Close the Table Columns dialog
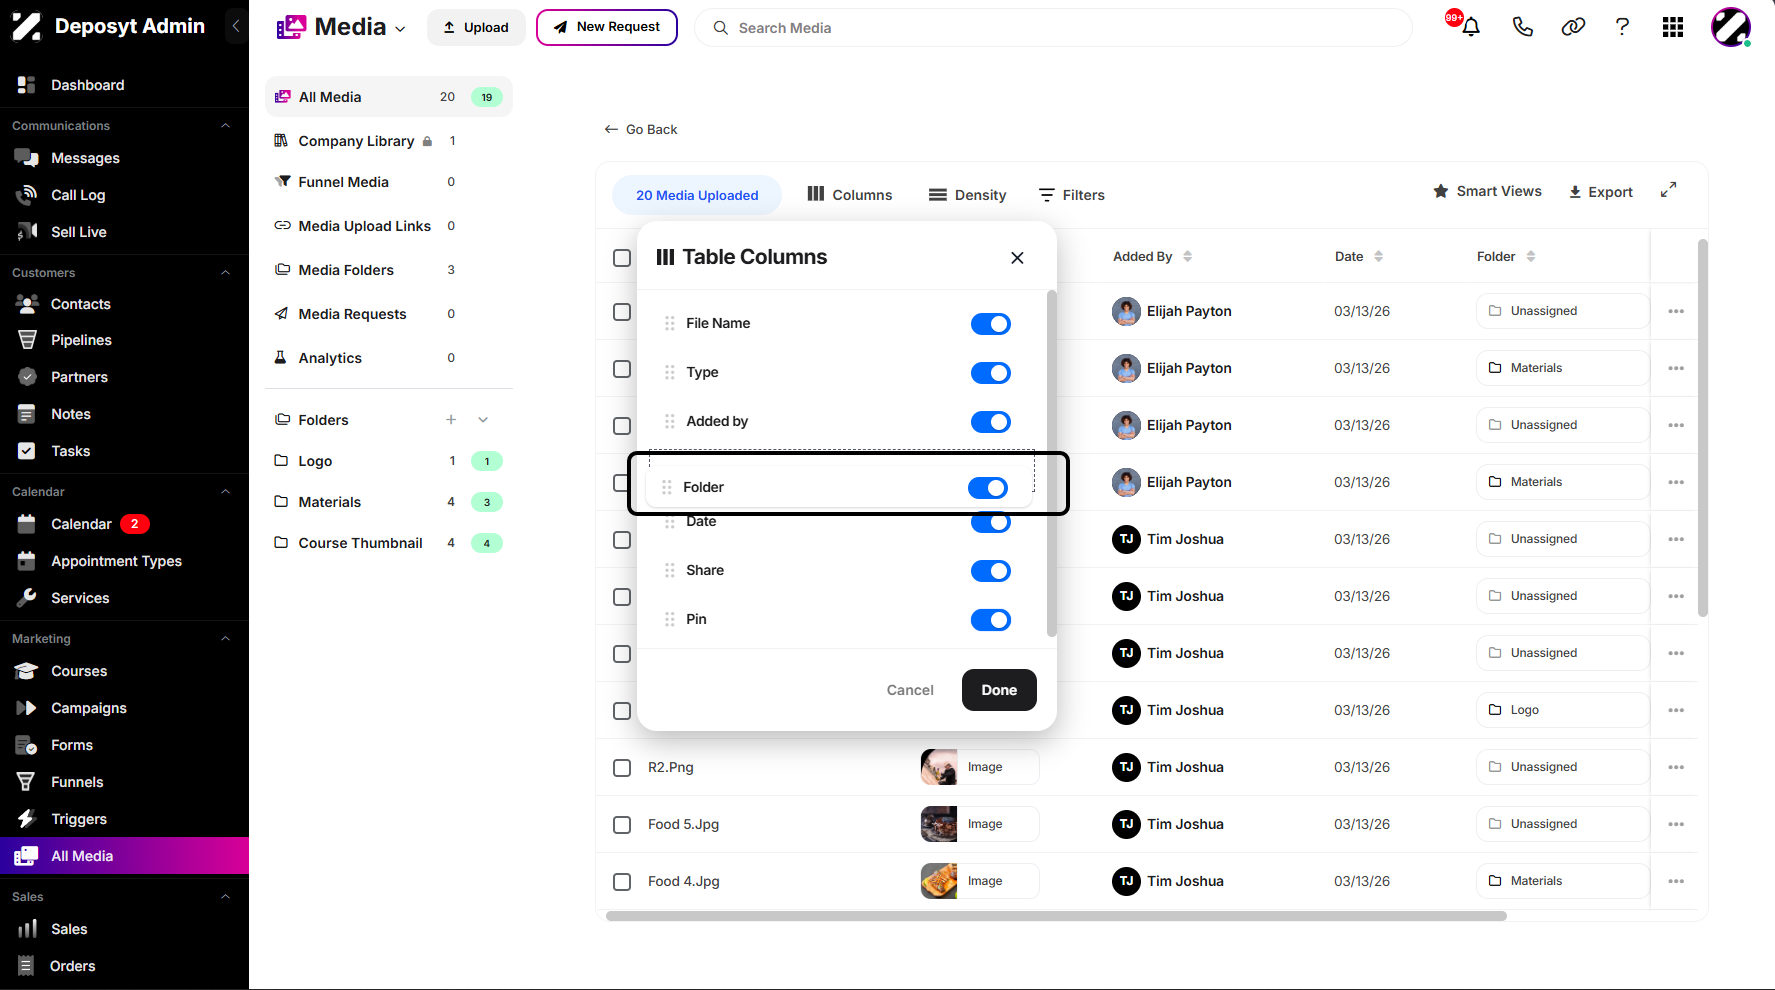Screen dimensions: 1775x990 [1017, 258]
